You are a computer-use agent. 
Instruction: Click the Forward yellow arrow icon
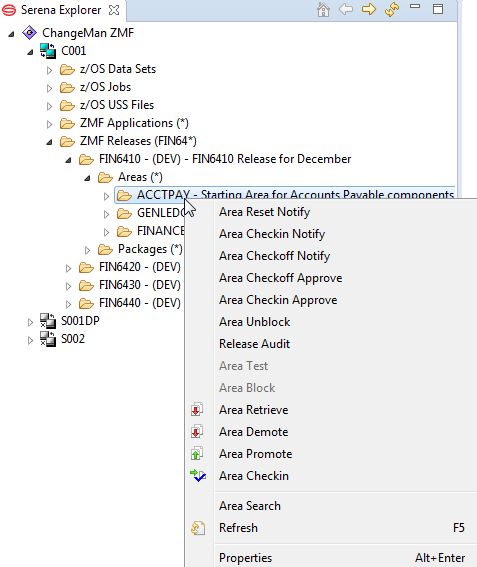click(369, 9)
